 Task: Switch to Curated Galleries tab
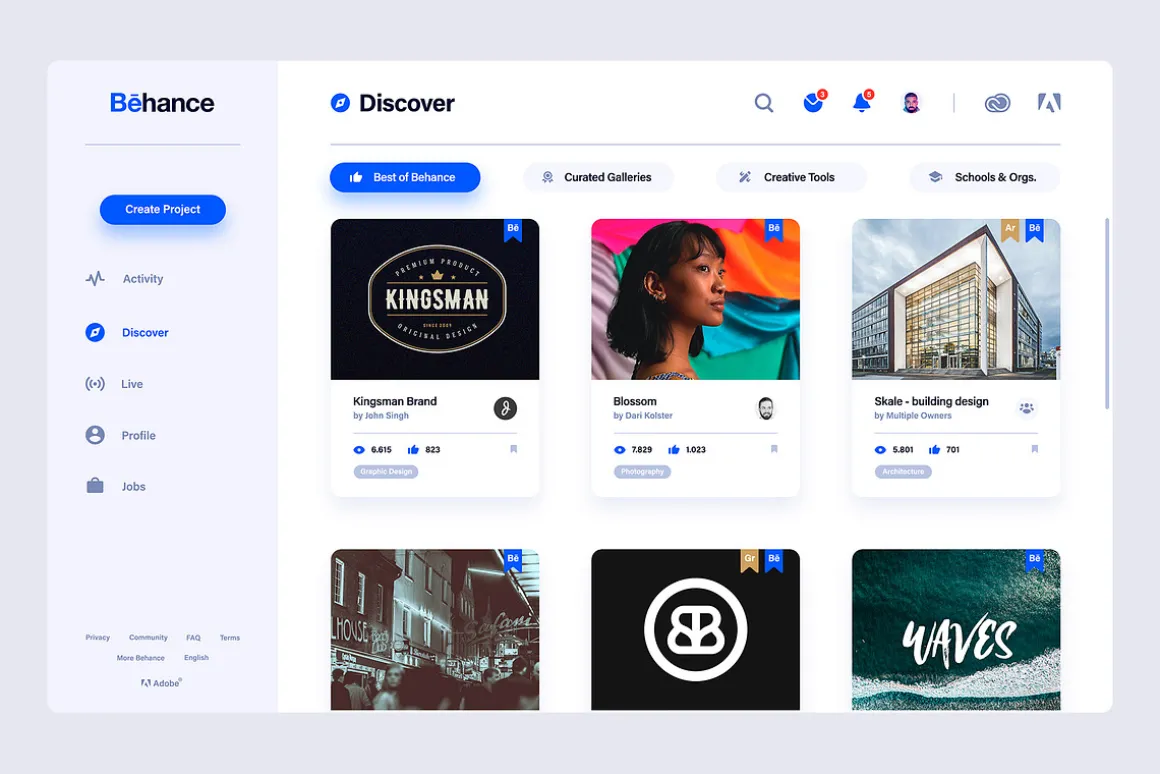(598, 178)
